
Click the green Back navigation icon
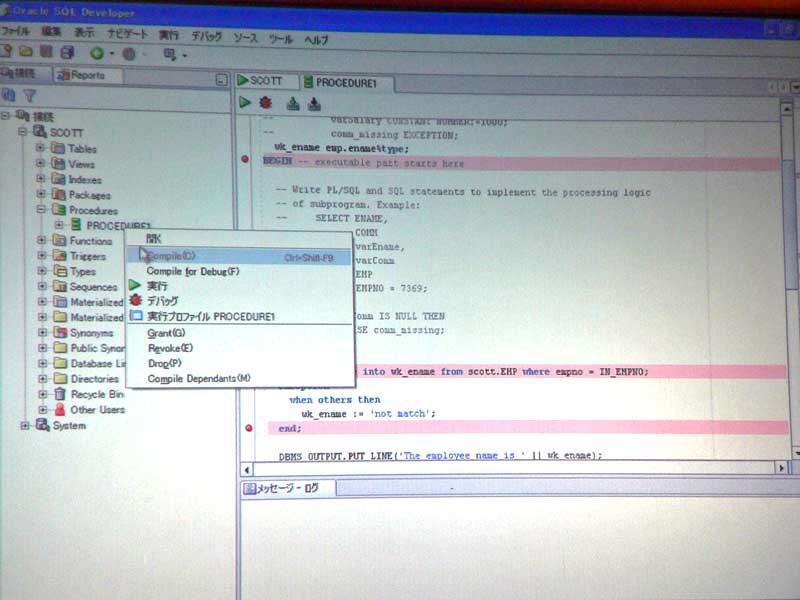pyautogui.click(x=97, y=53)
